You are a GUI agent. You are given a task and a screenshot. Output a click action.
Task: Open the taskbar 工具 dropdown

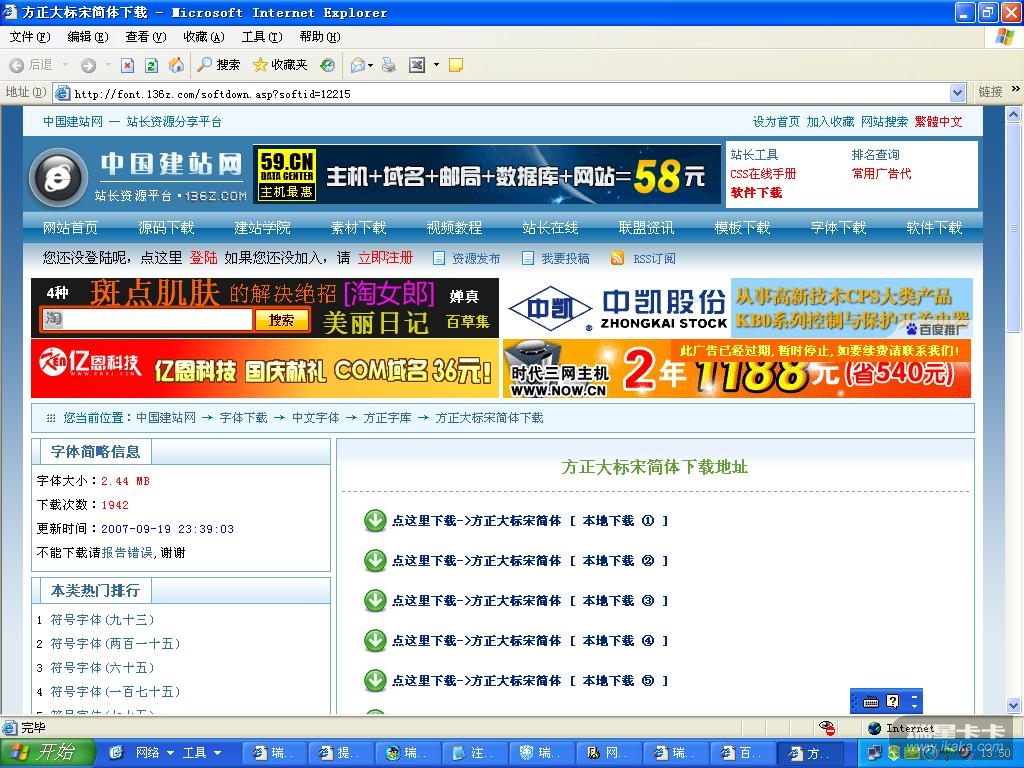click(x=201, y=752)
